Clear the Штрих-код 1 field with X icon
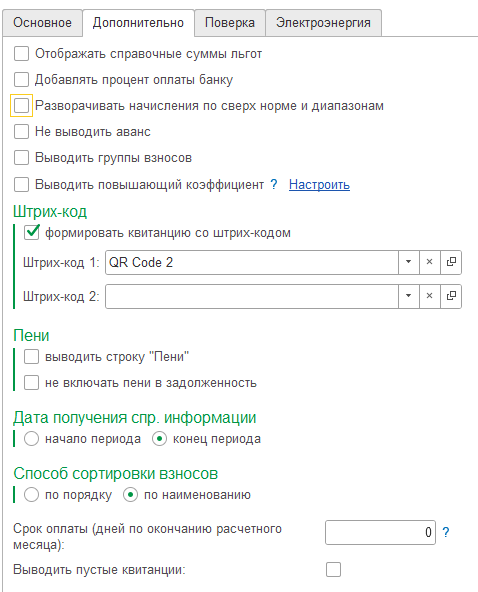Screen dimensions: 478x592 [430, 262]
